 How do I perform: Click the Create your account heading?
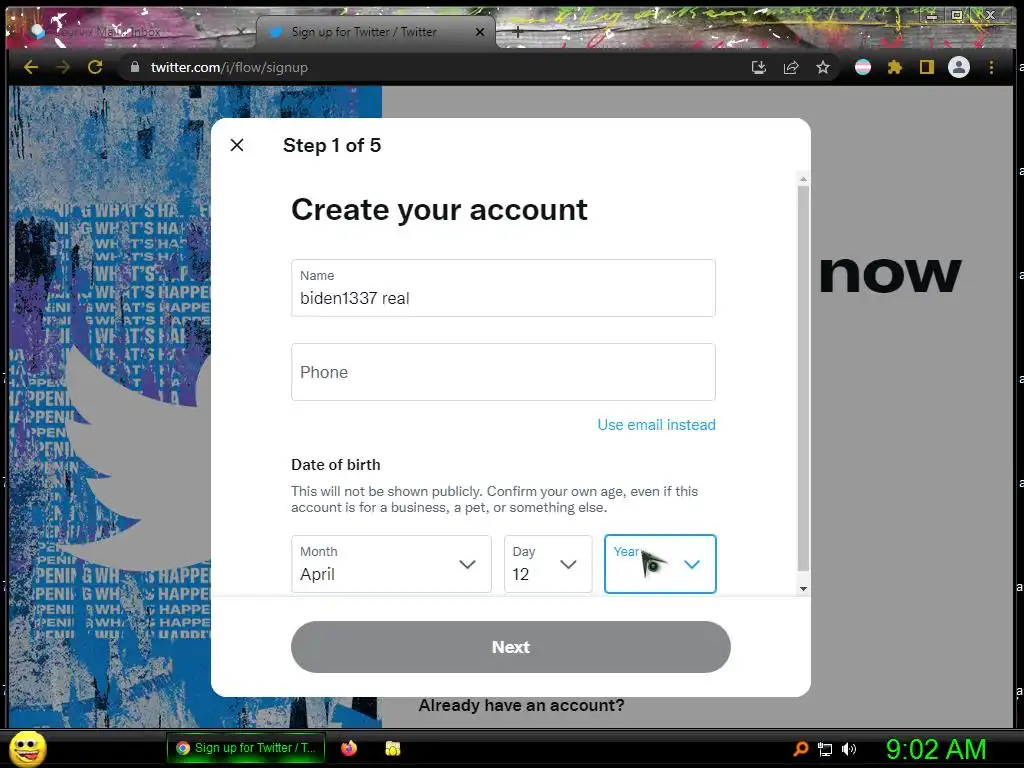[x=439, y=210]
